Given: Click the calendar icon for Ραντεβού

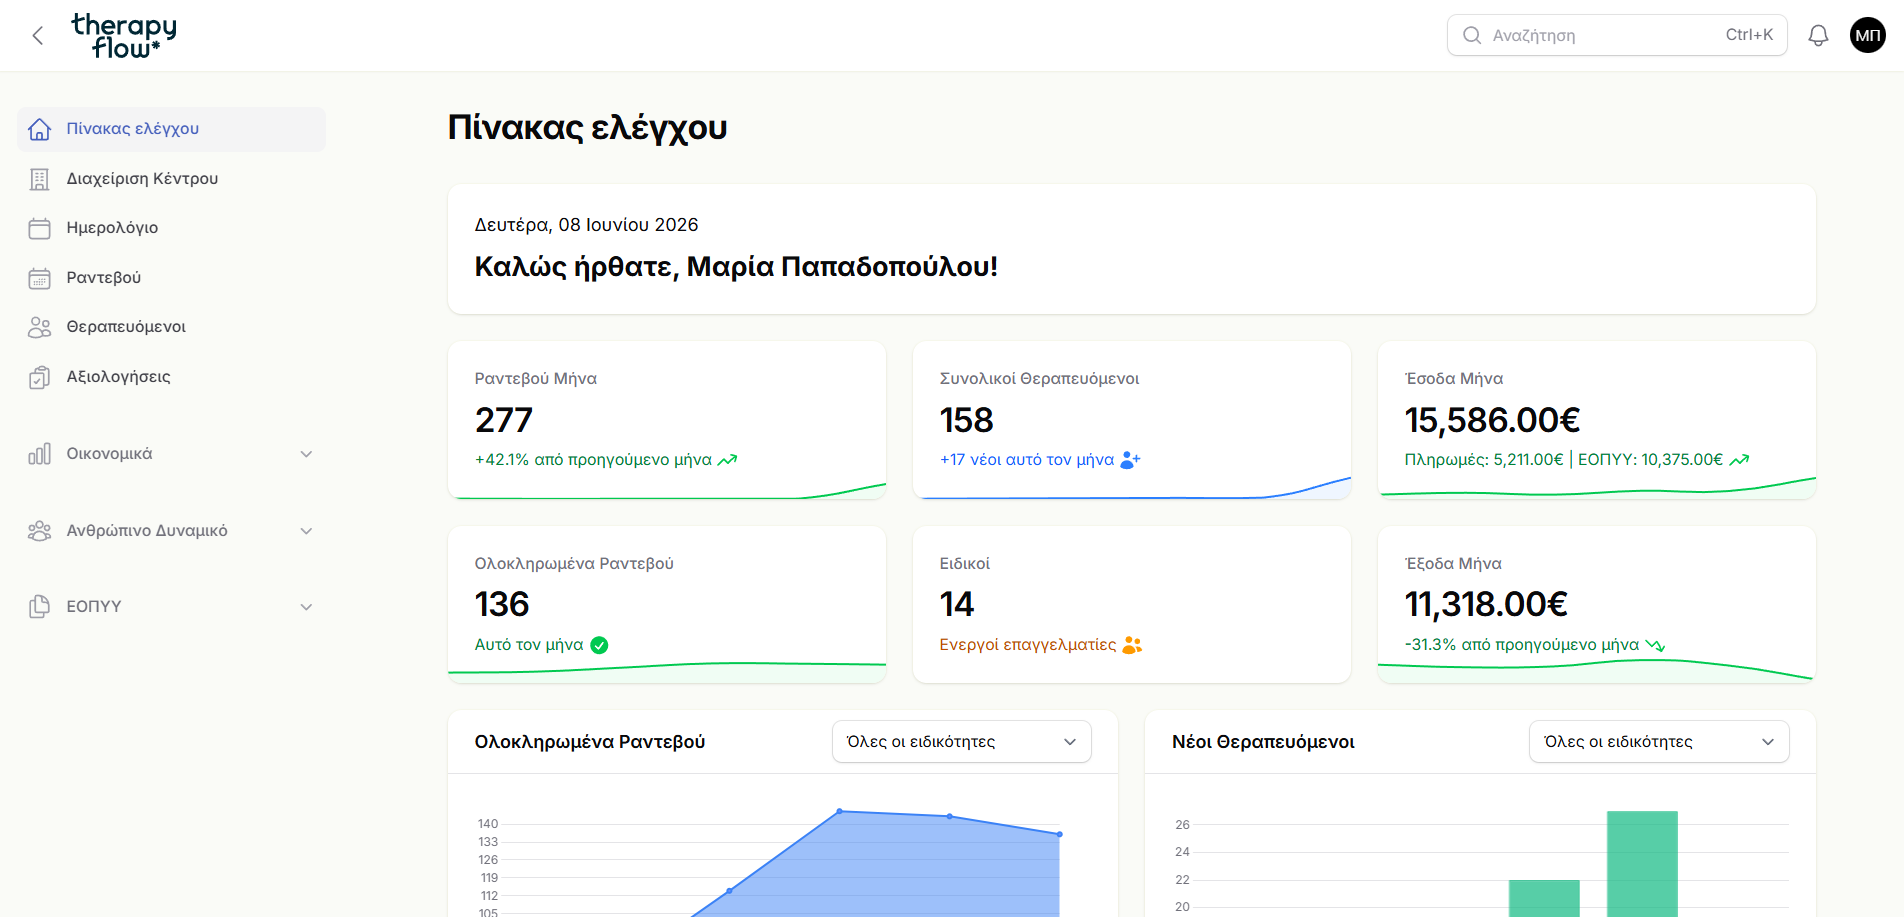Looking at the screenshot, I should [x=40, y=278].
